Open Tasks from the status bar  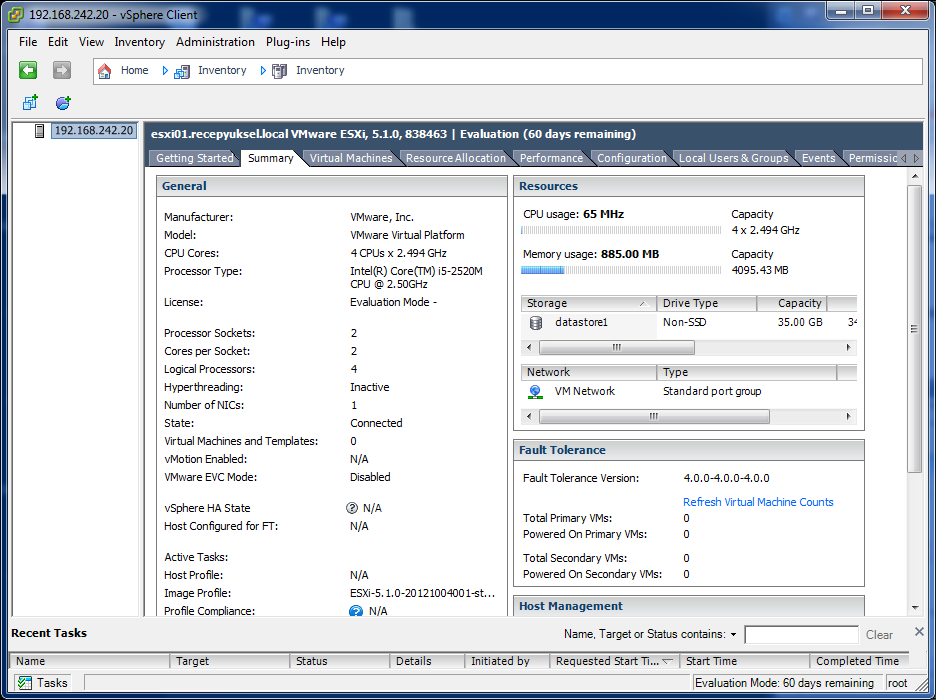tap(41, 683)
